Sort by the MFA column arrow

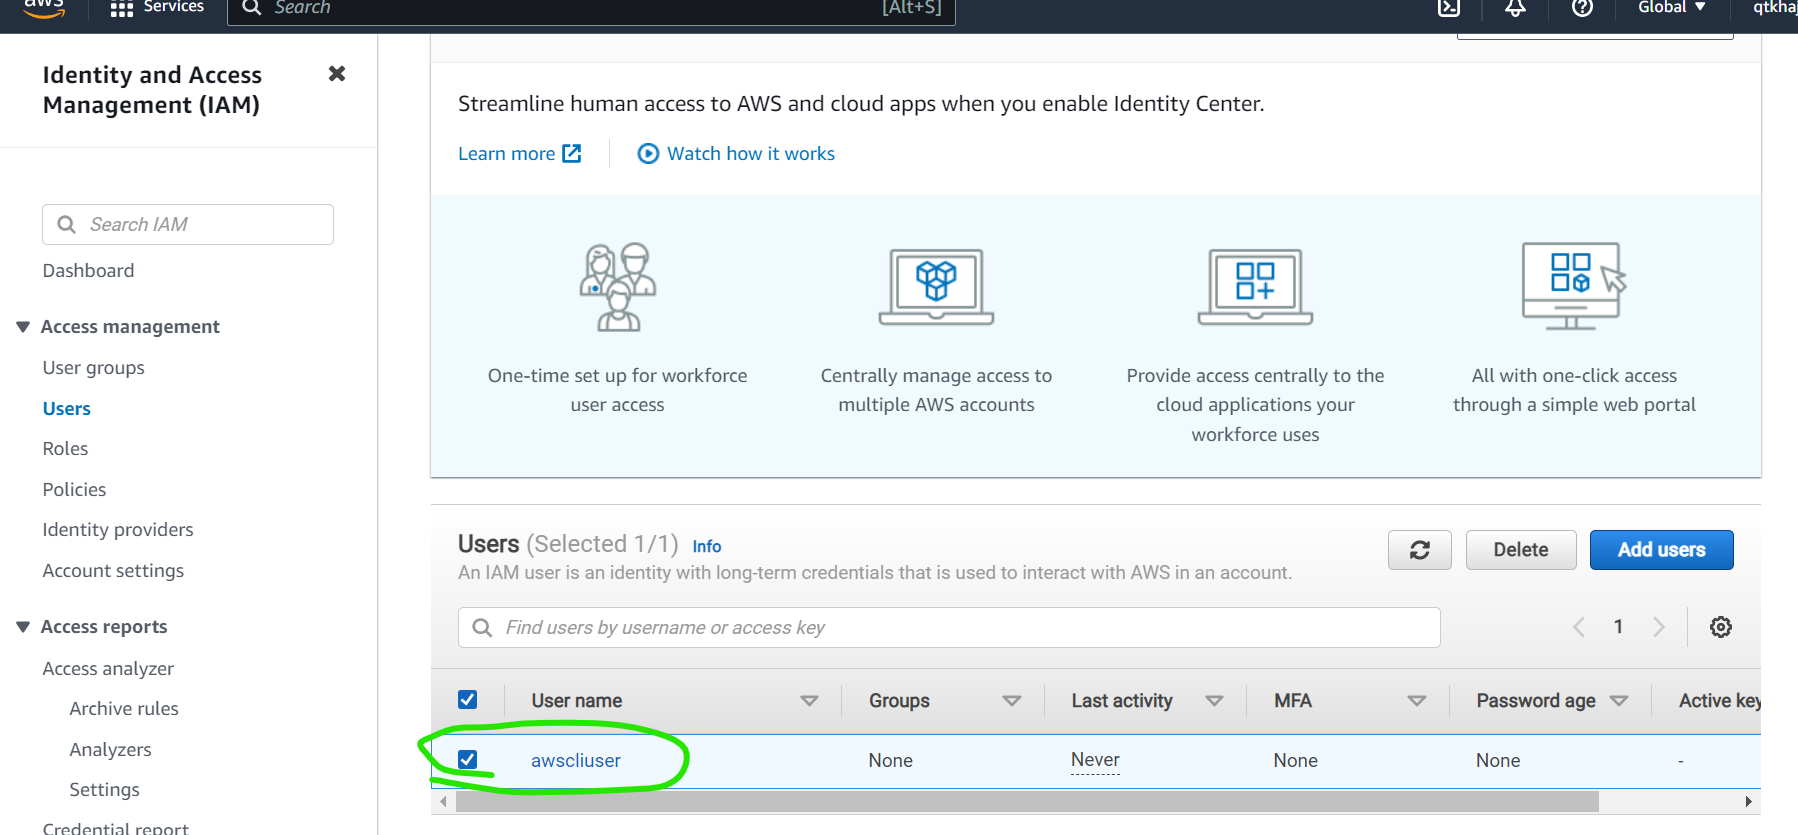click(x=1417, y=701)
